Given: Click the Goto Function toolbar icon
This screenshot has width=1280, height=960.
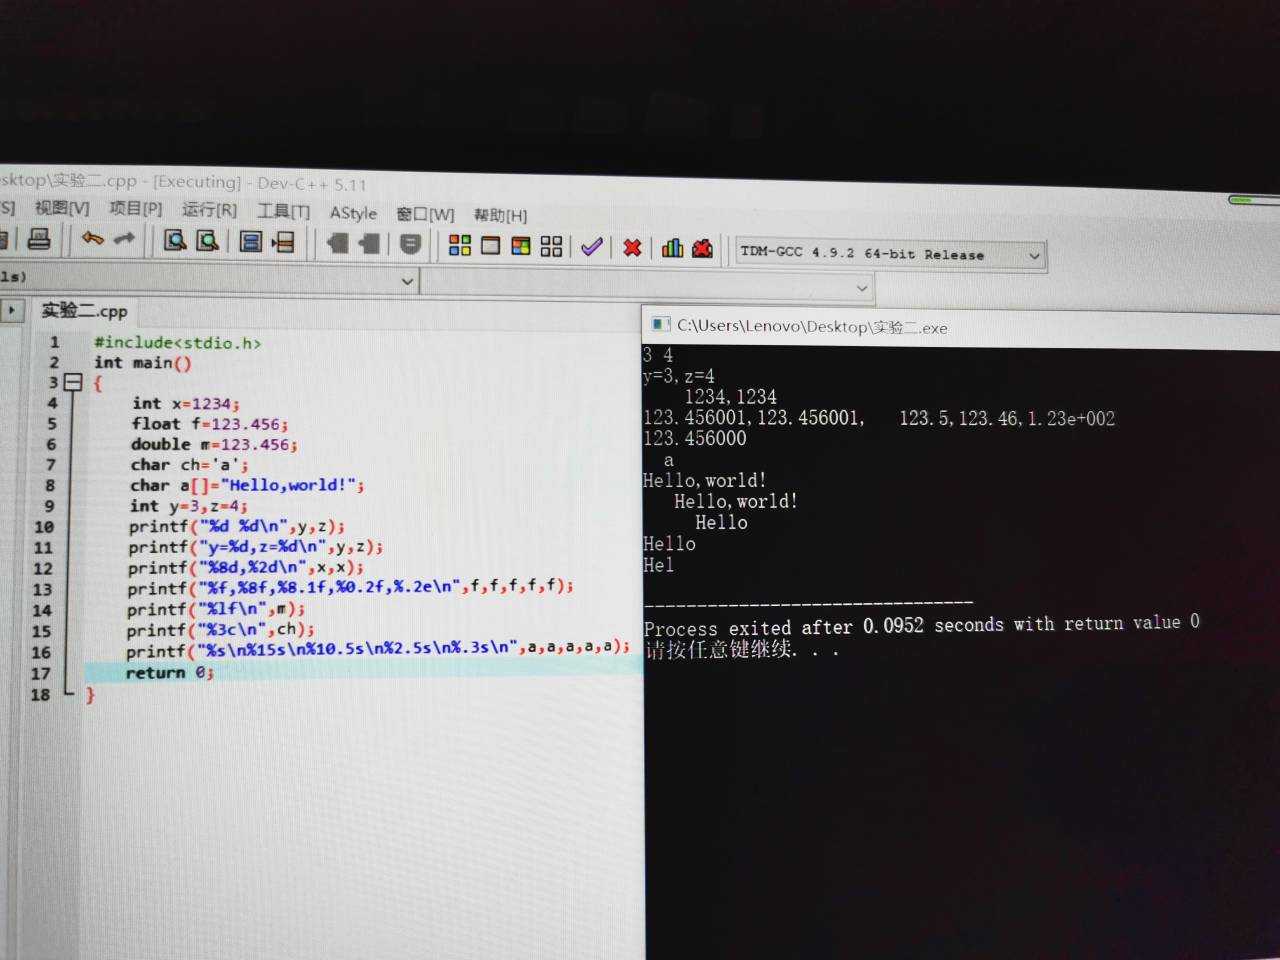Looking at the screenshot, I should coord(251,241).
